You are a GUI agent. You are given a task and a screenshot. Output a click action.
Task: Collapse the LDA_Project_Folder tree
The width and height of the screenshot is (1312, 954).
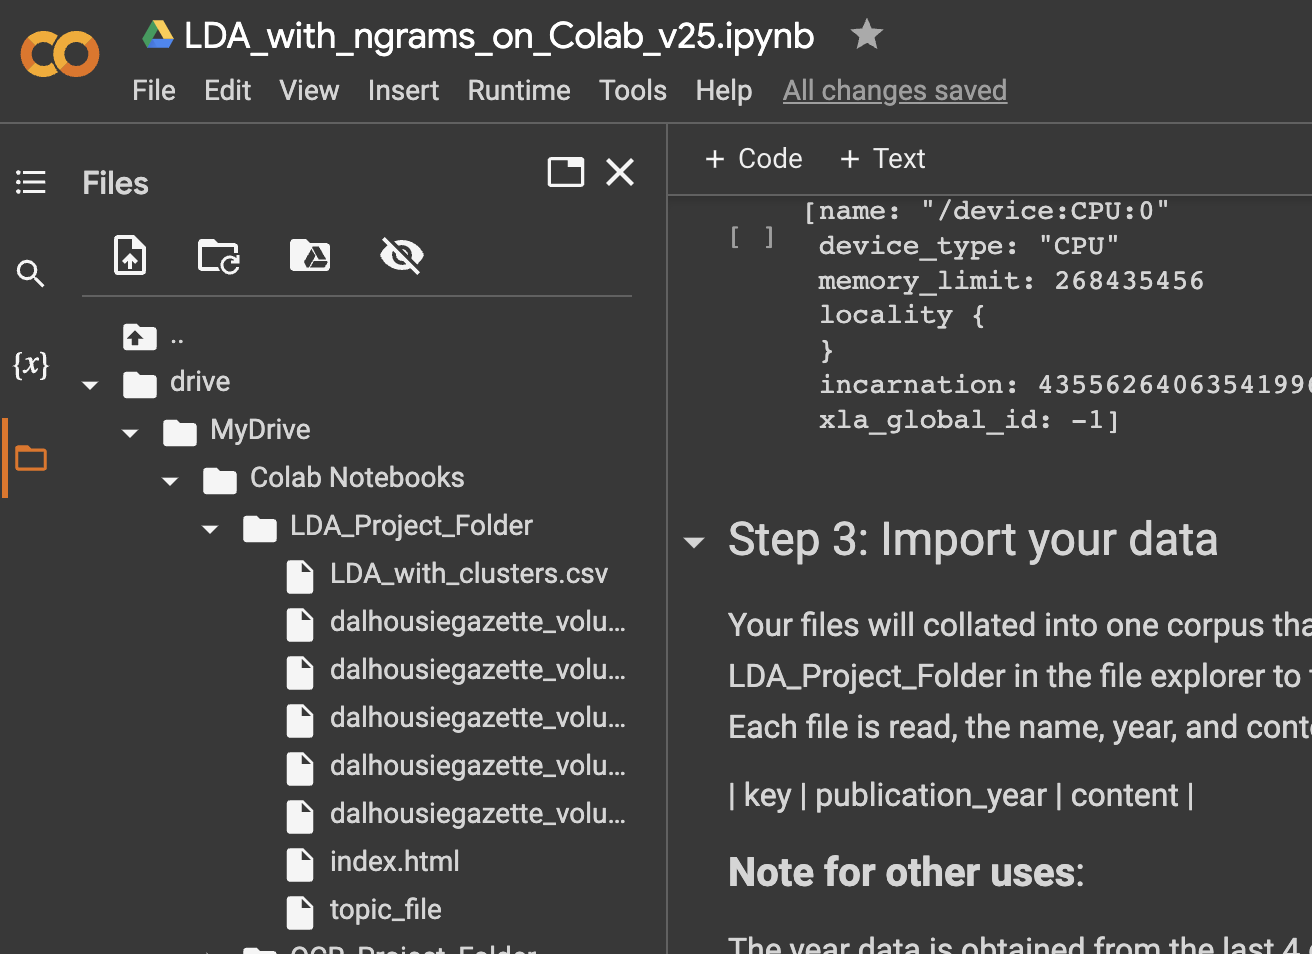210,528
